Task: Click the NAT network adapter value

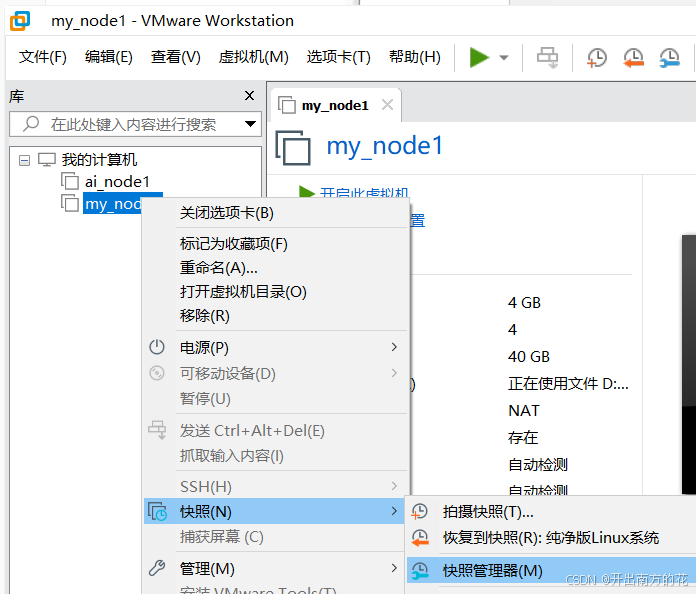Action: (x=524, y=411)
